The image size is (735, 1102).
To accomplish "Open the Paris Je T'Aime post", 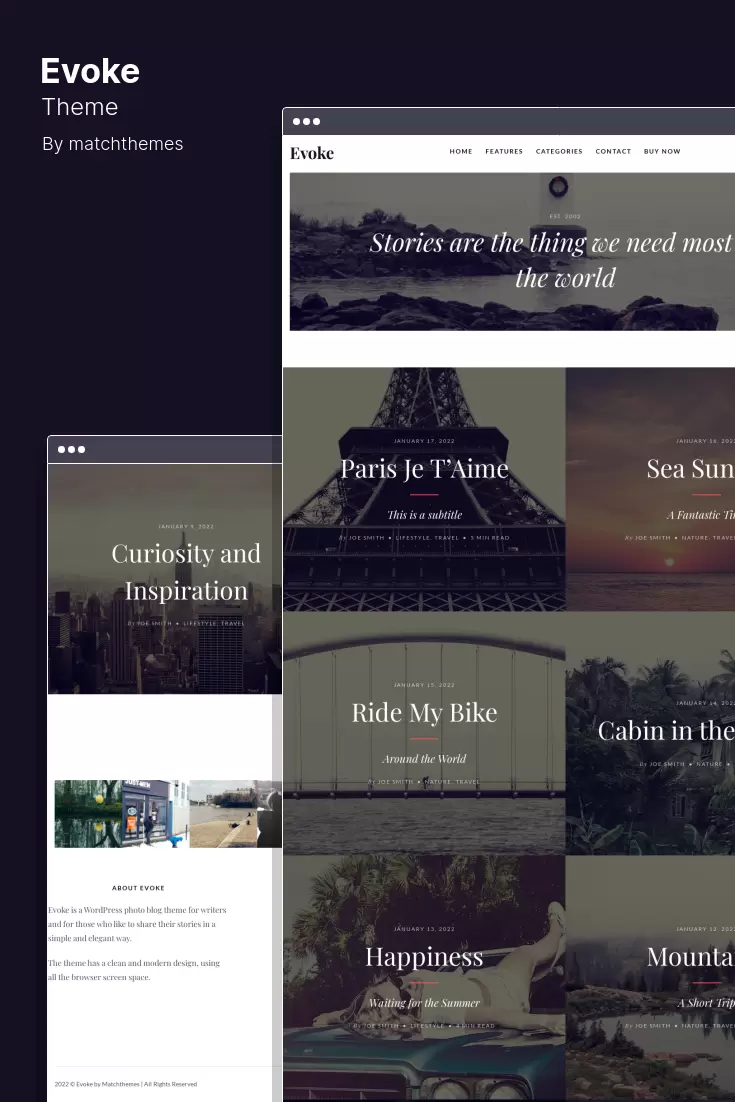I will tap(424, 469).
